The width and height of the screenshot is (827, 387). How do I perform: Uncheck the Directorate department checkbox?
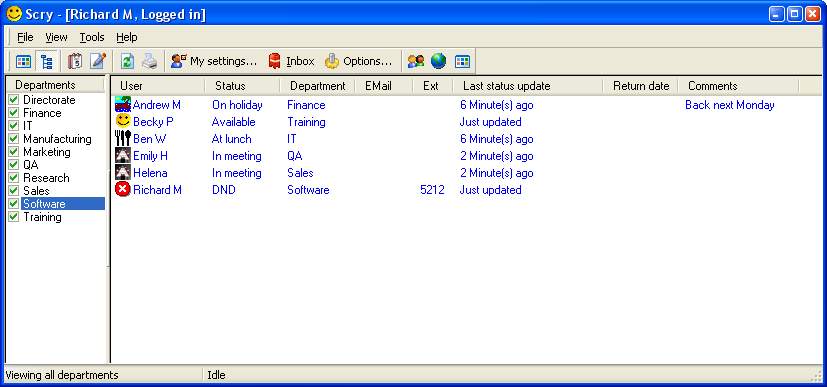(x=14, y=100)
